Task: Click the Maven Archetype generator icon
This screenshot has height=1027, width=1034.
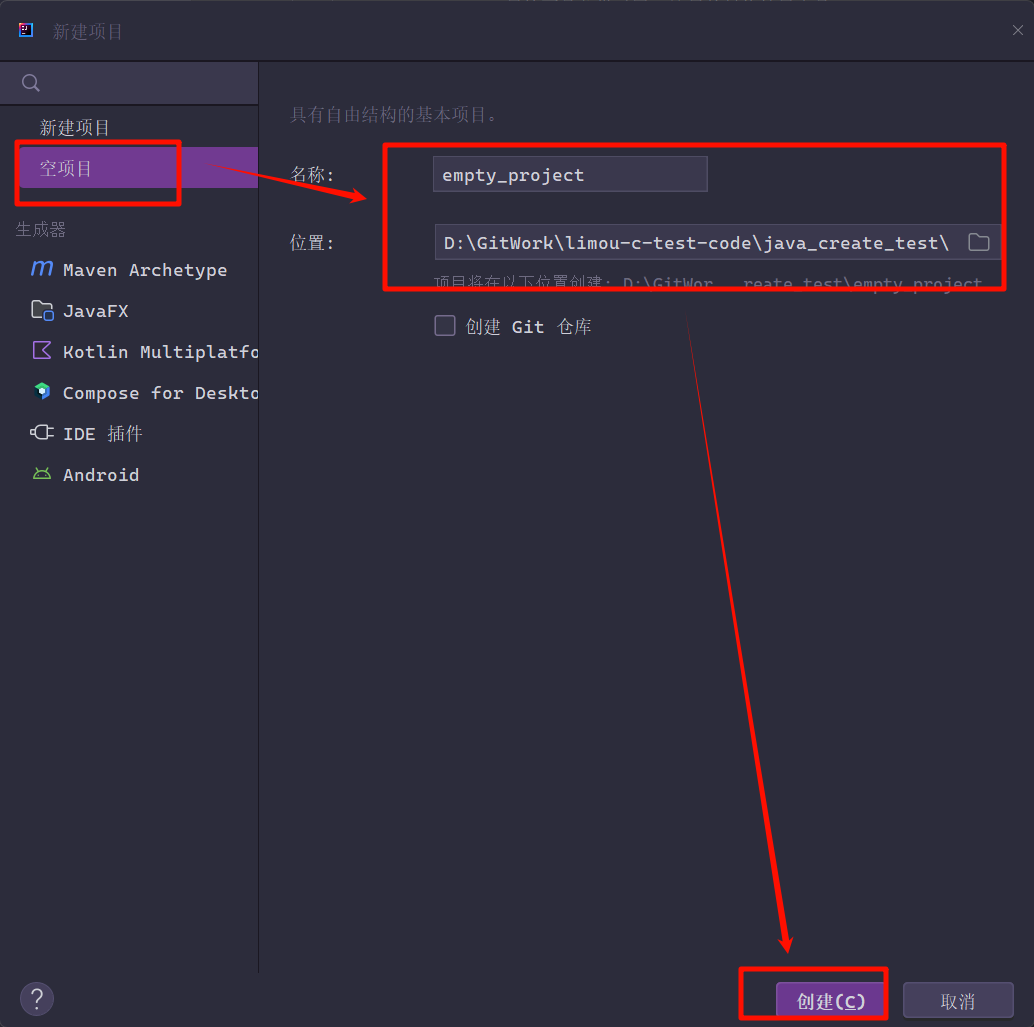Action: click(x=42, y=269)
